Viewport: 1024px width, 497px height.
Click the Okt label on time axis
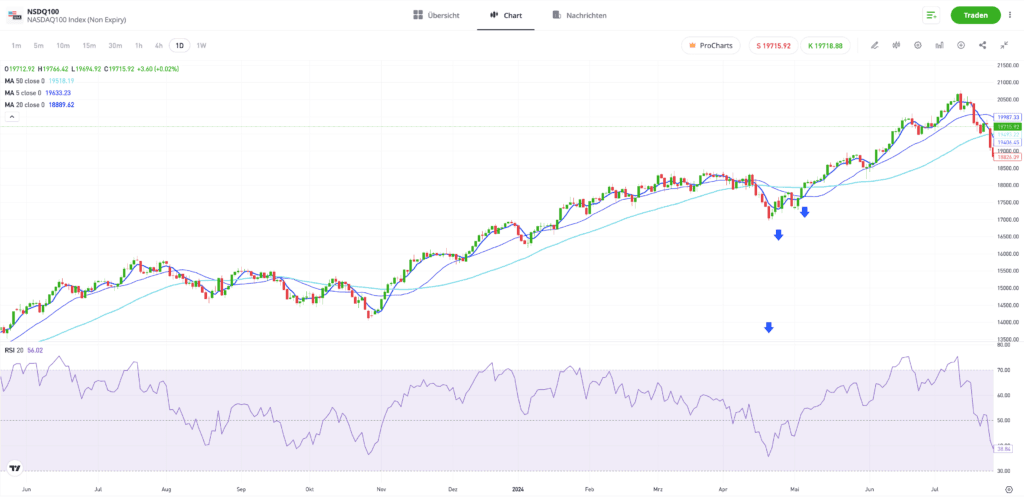tap(310, 489)
